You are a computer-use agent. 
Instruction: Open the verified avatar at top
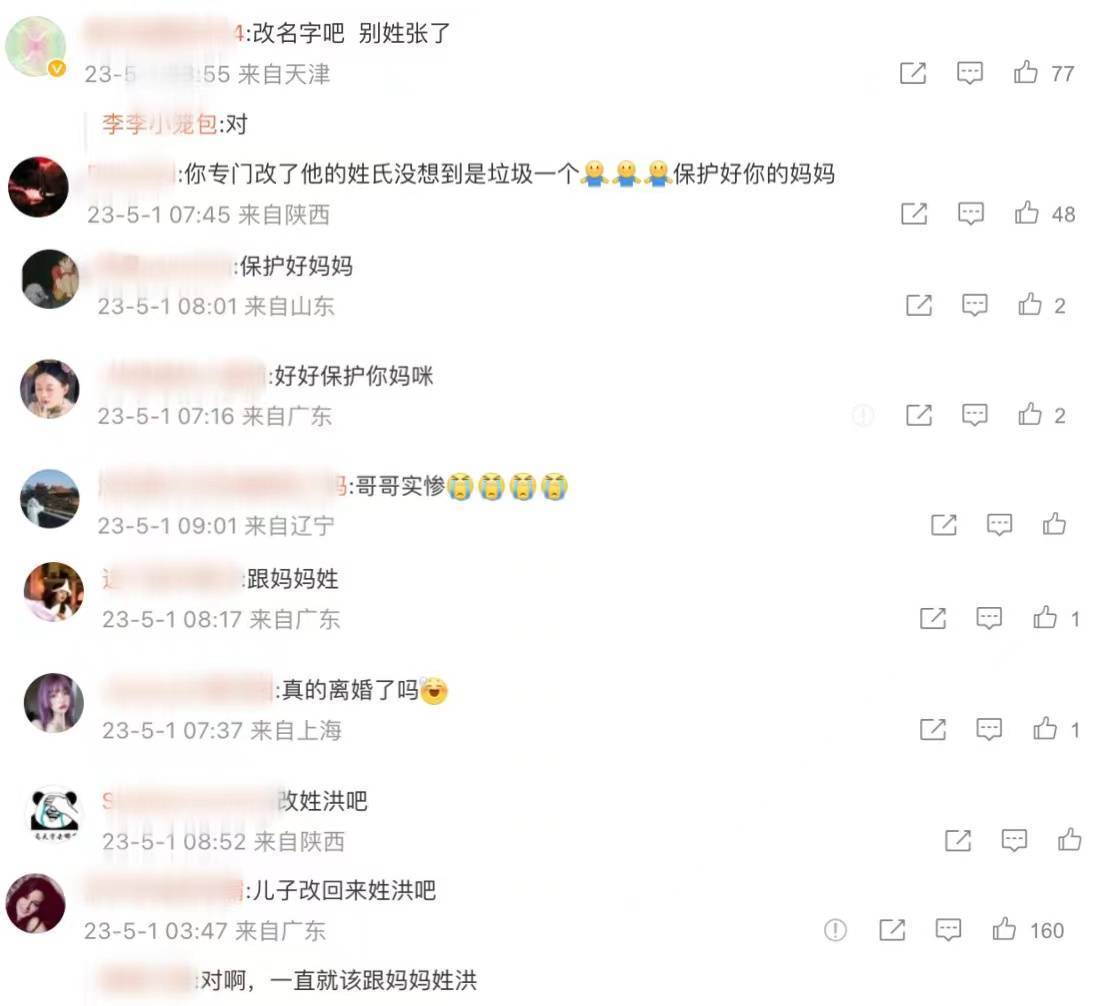pyautogui.click(x=35, y=46)
